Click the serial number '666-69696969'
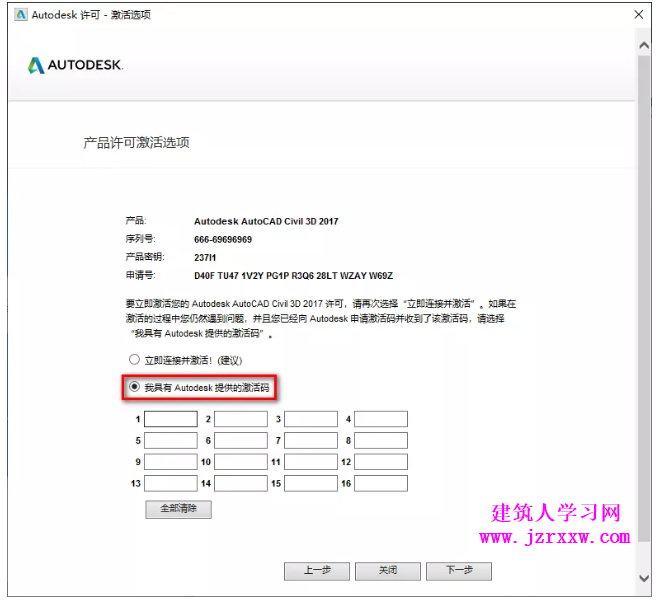 coord(223,239)
